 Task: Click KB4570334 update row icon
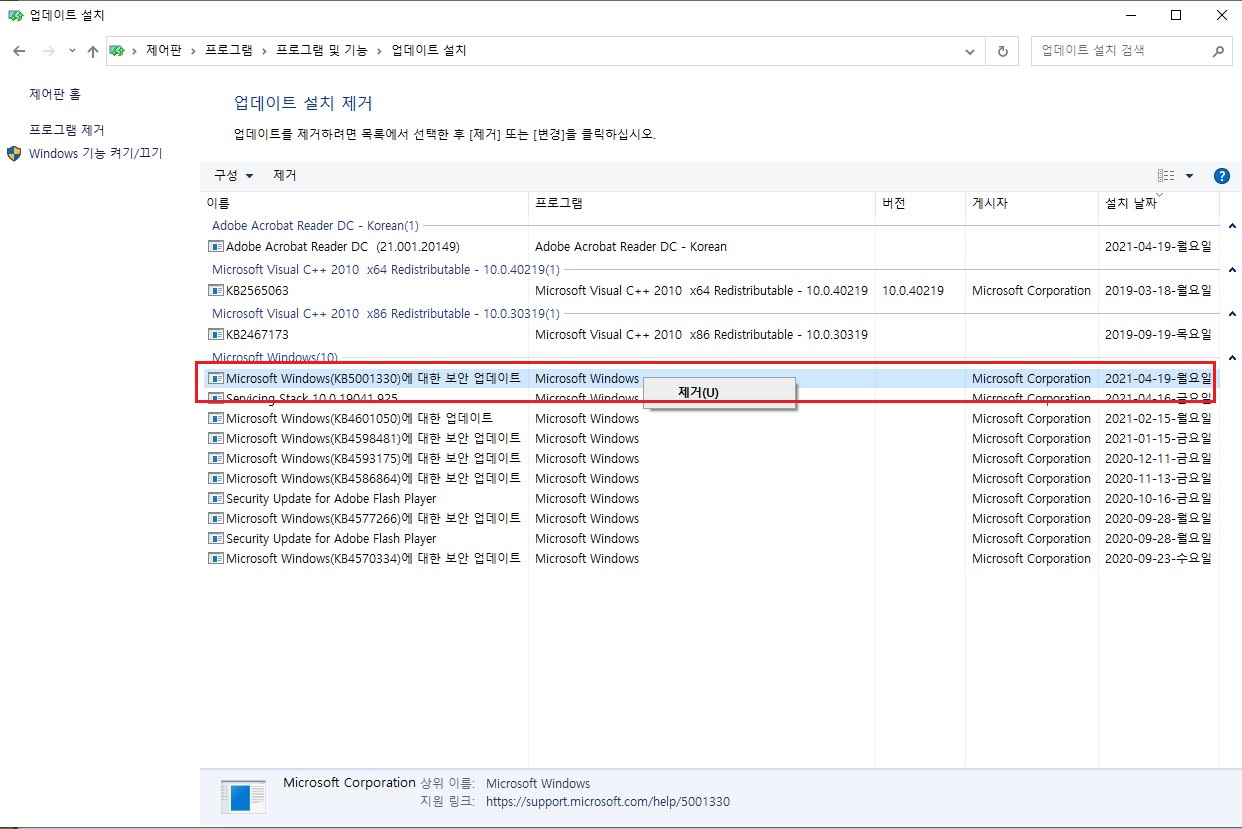click(215, 558)
